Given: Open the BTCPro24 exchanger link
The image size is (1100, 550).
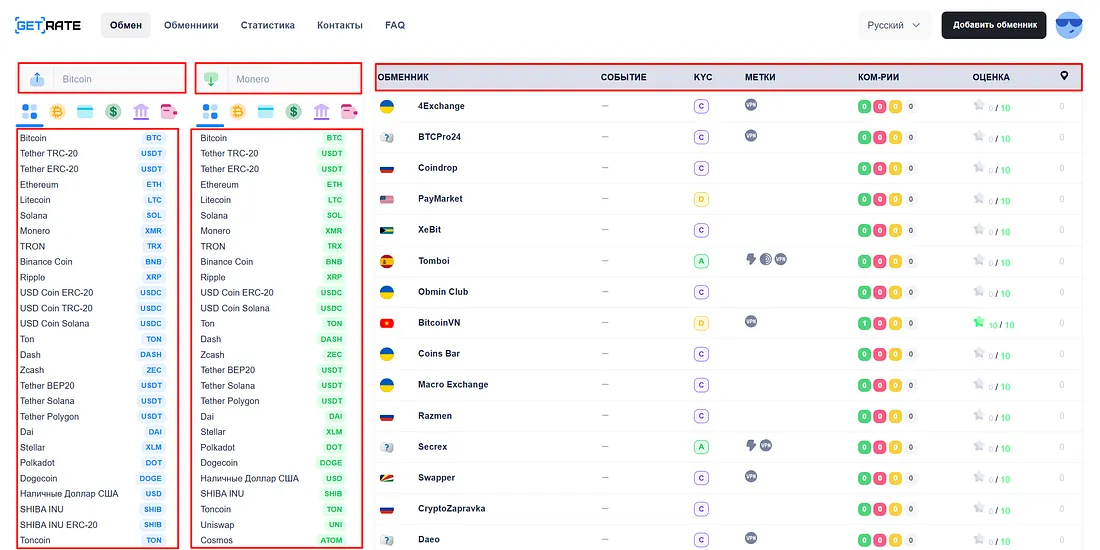Looking at the screenshot, I should coord(439,137).
